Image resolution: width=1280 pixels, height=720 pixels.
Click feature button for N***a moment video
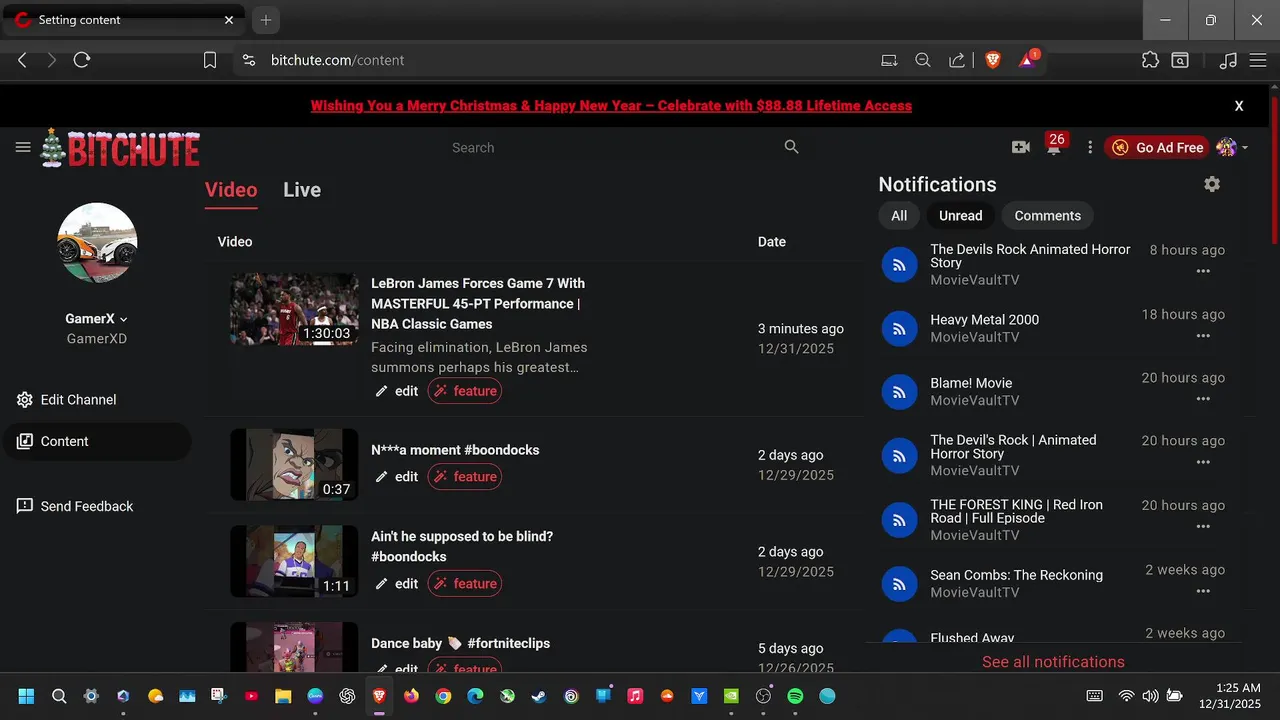click(465, 477)
